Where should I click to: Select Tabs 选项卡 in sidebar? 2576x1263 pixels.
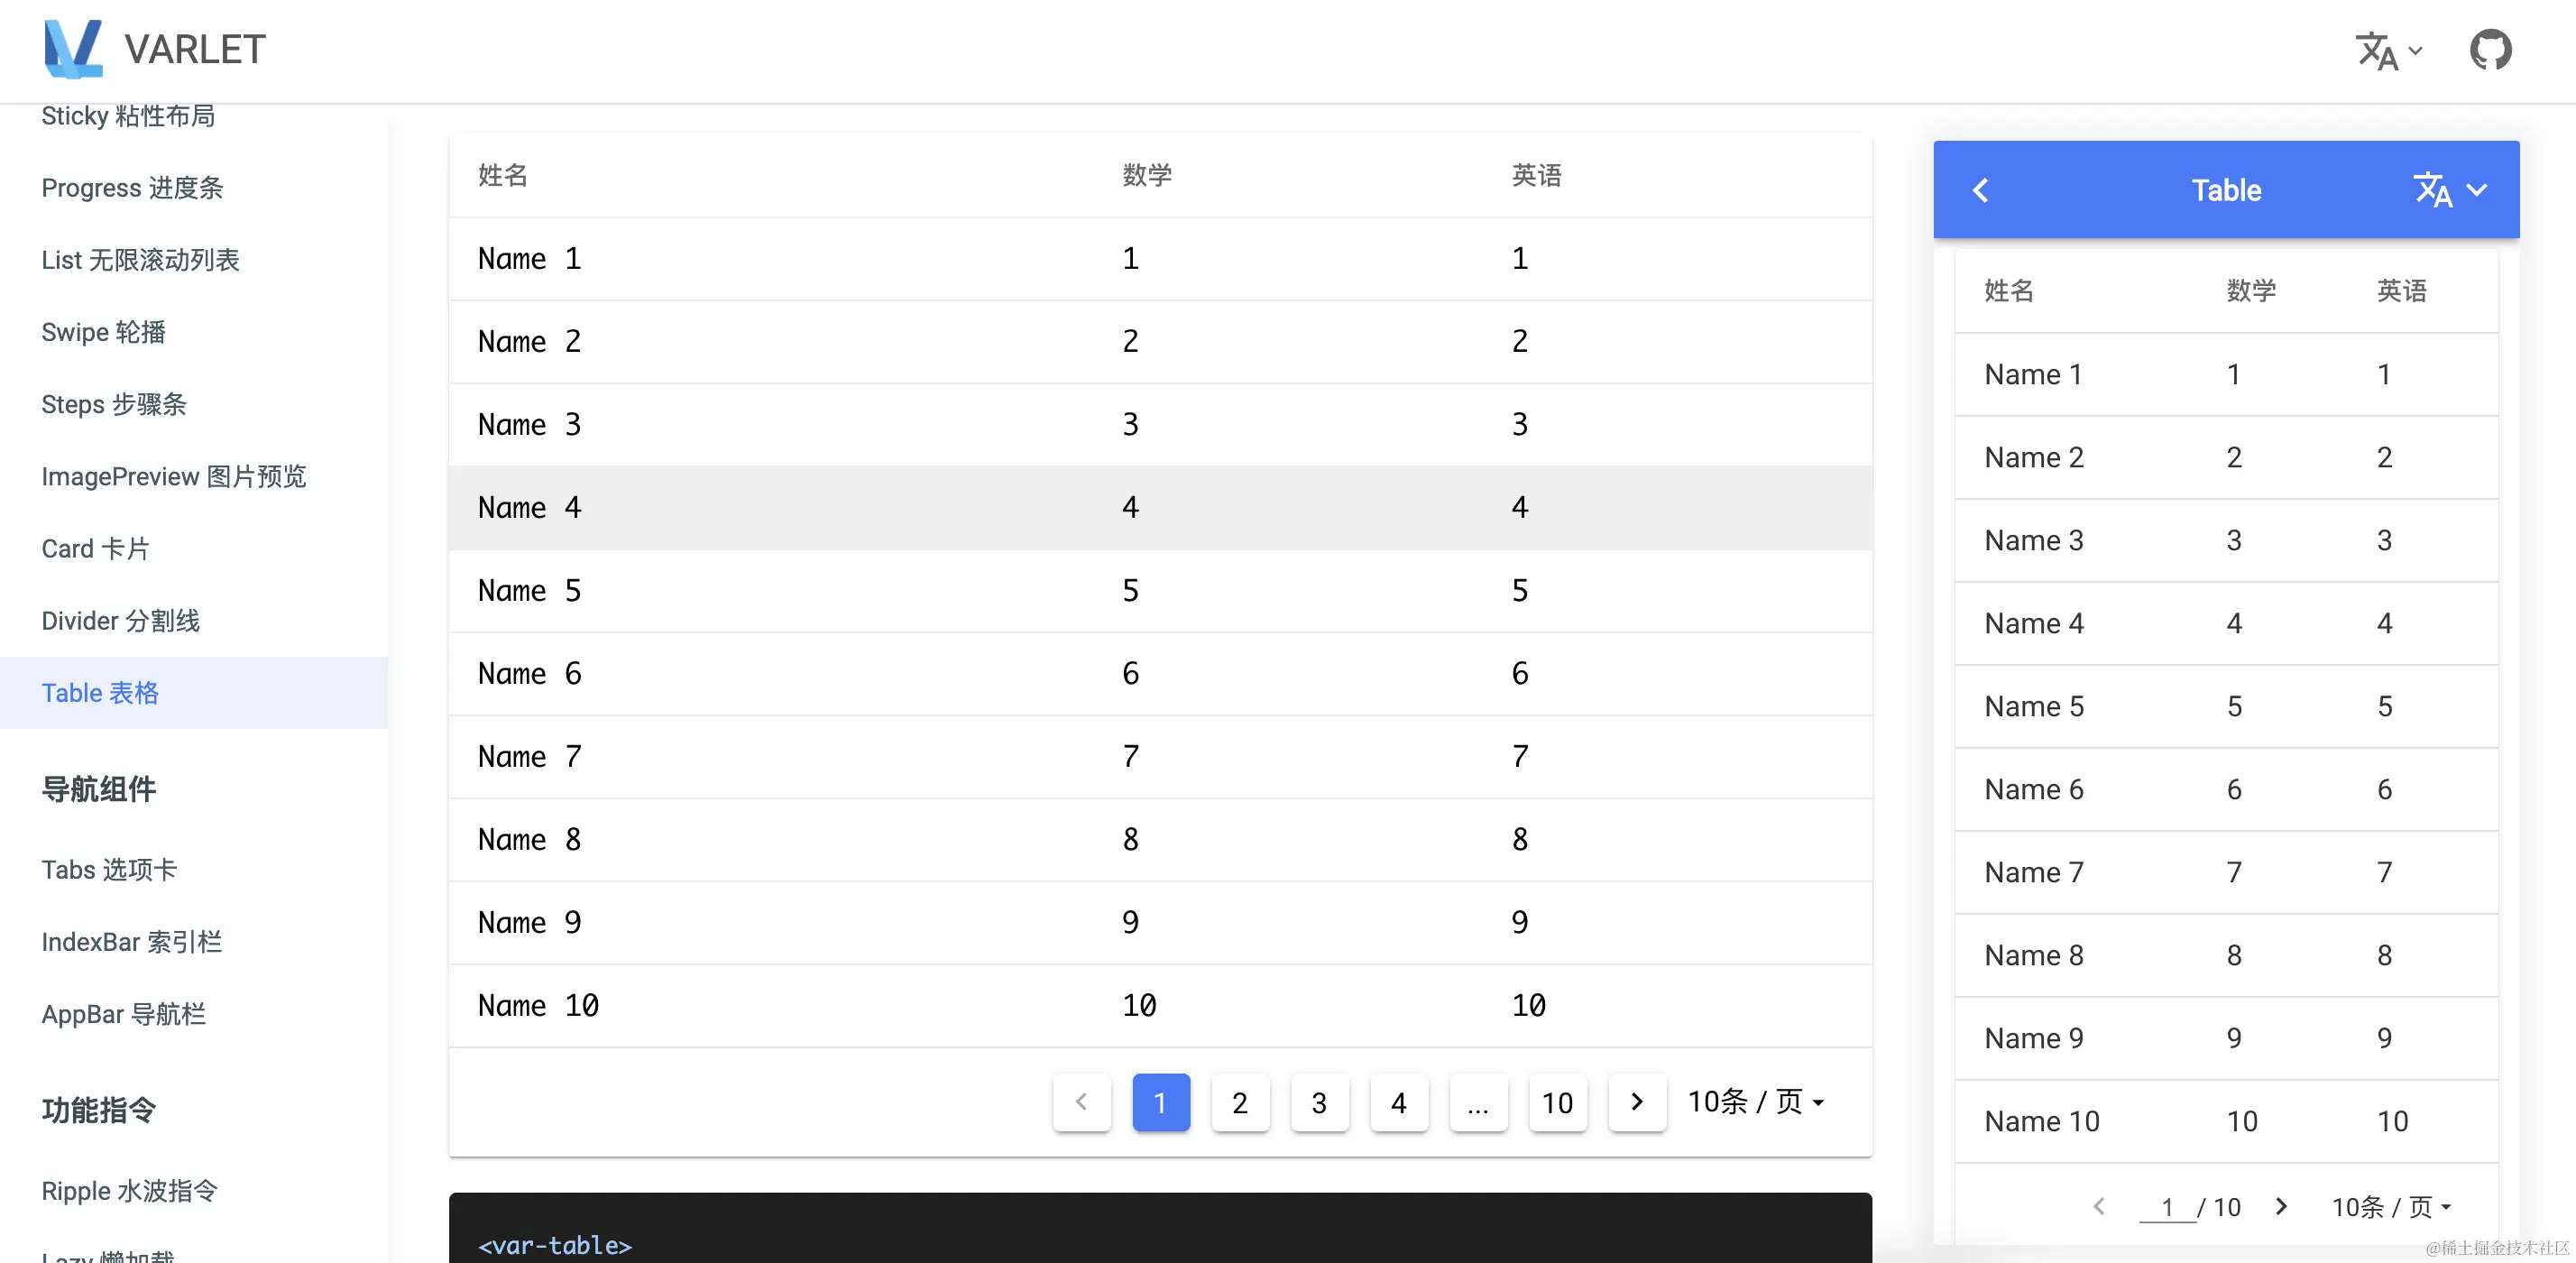(x=109, y=870)
